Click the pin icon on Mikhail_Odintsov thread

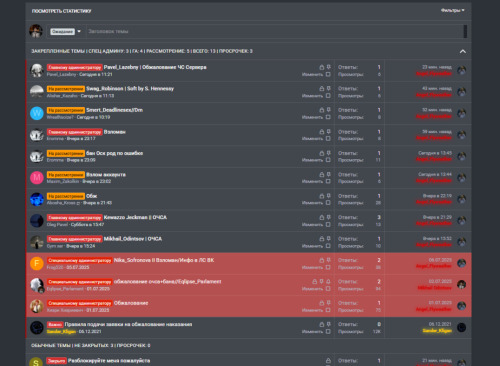[329, 239]
